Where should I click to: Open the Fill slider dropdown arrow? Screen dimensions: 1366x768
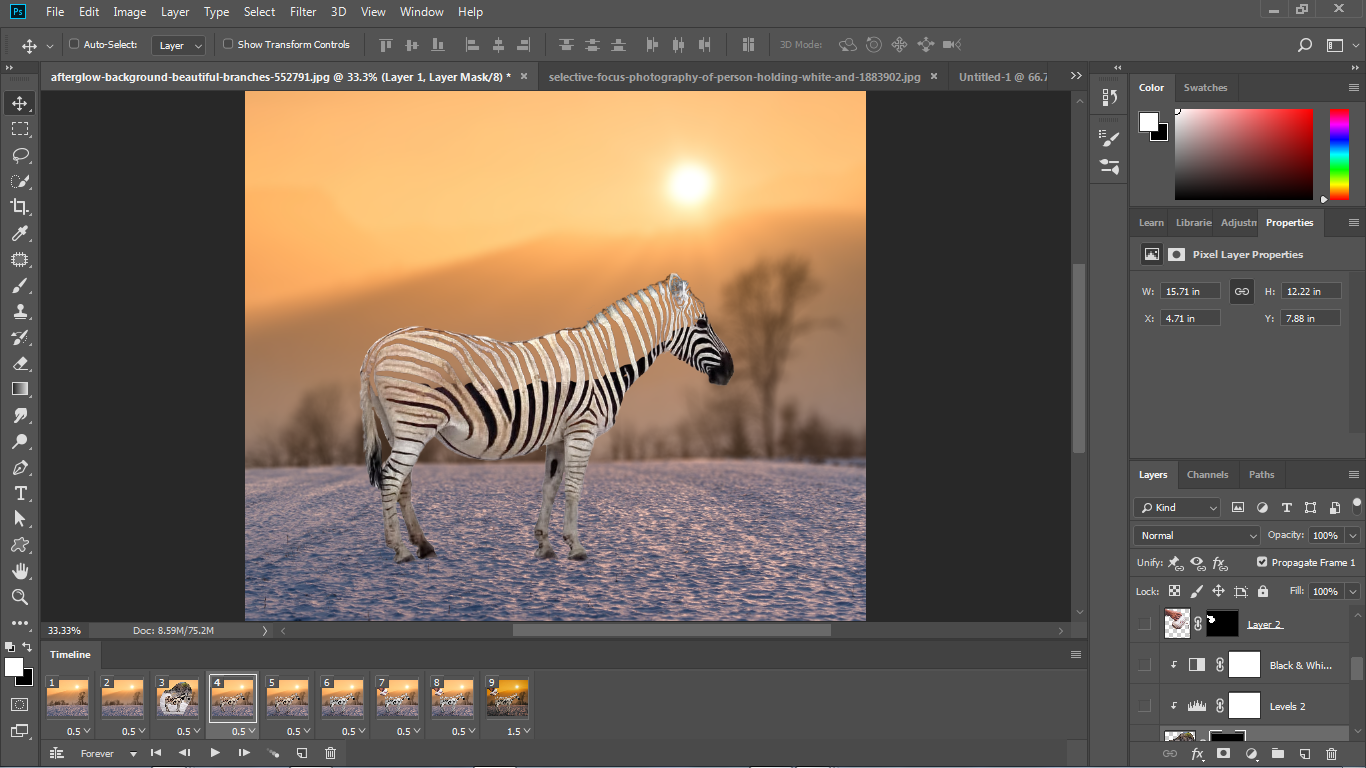(1351, 591)
